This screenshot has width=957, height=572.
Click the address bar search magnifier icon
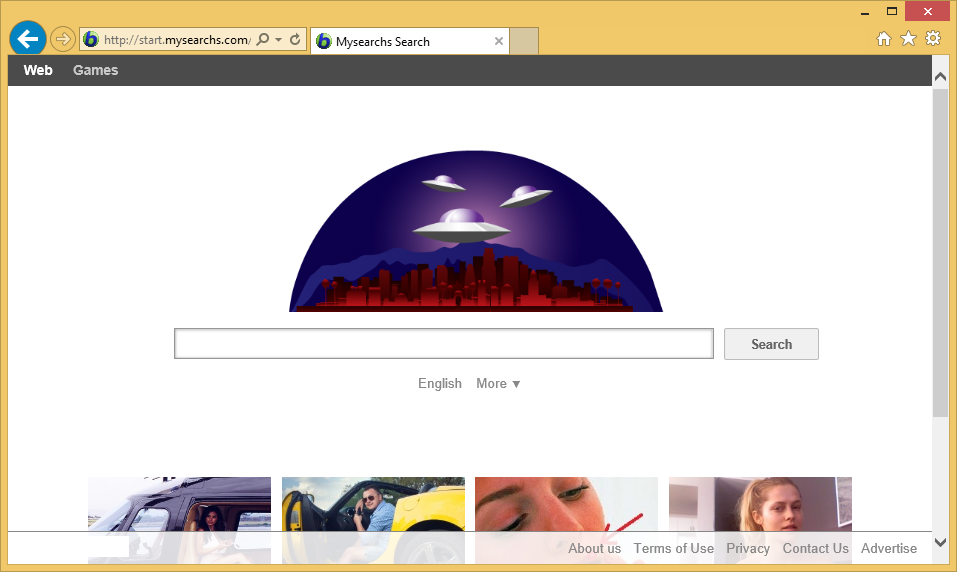(x=263, y=40)
